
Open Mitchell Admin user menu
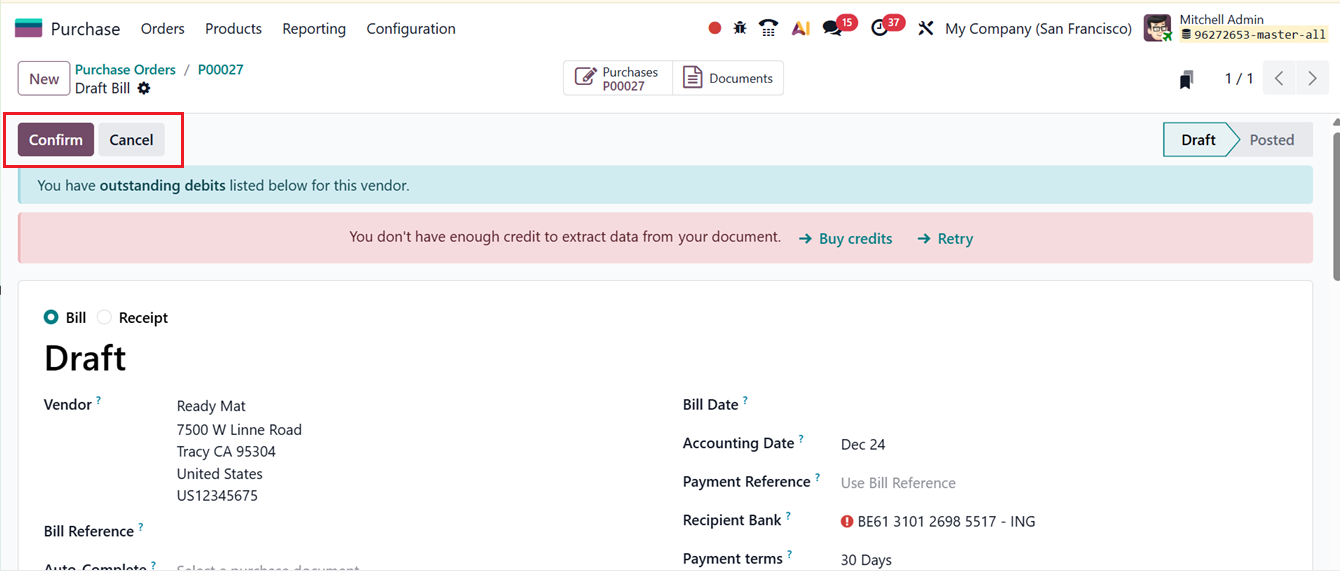[1235, 28]
